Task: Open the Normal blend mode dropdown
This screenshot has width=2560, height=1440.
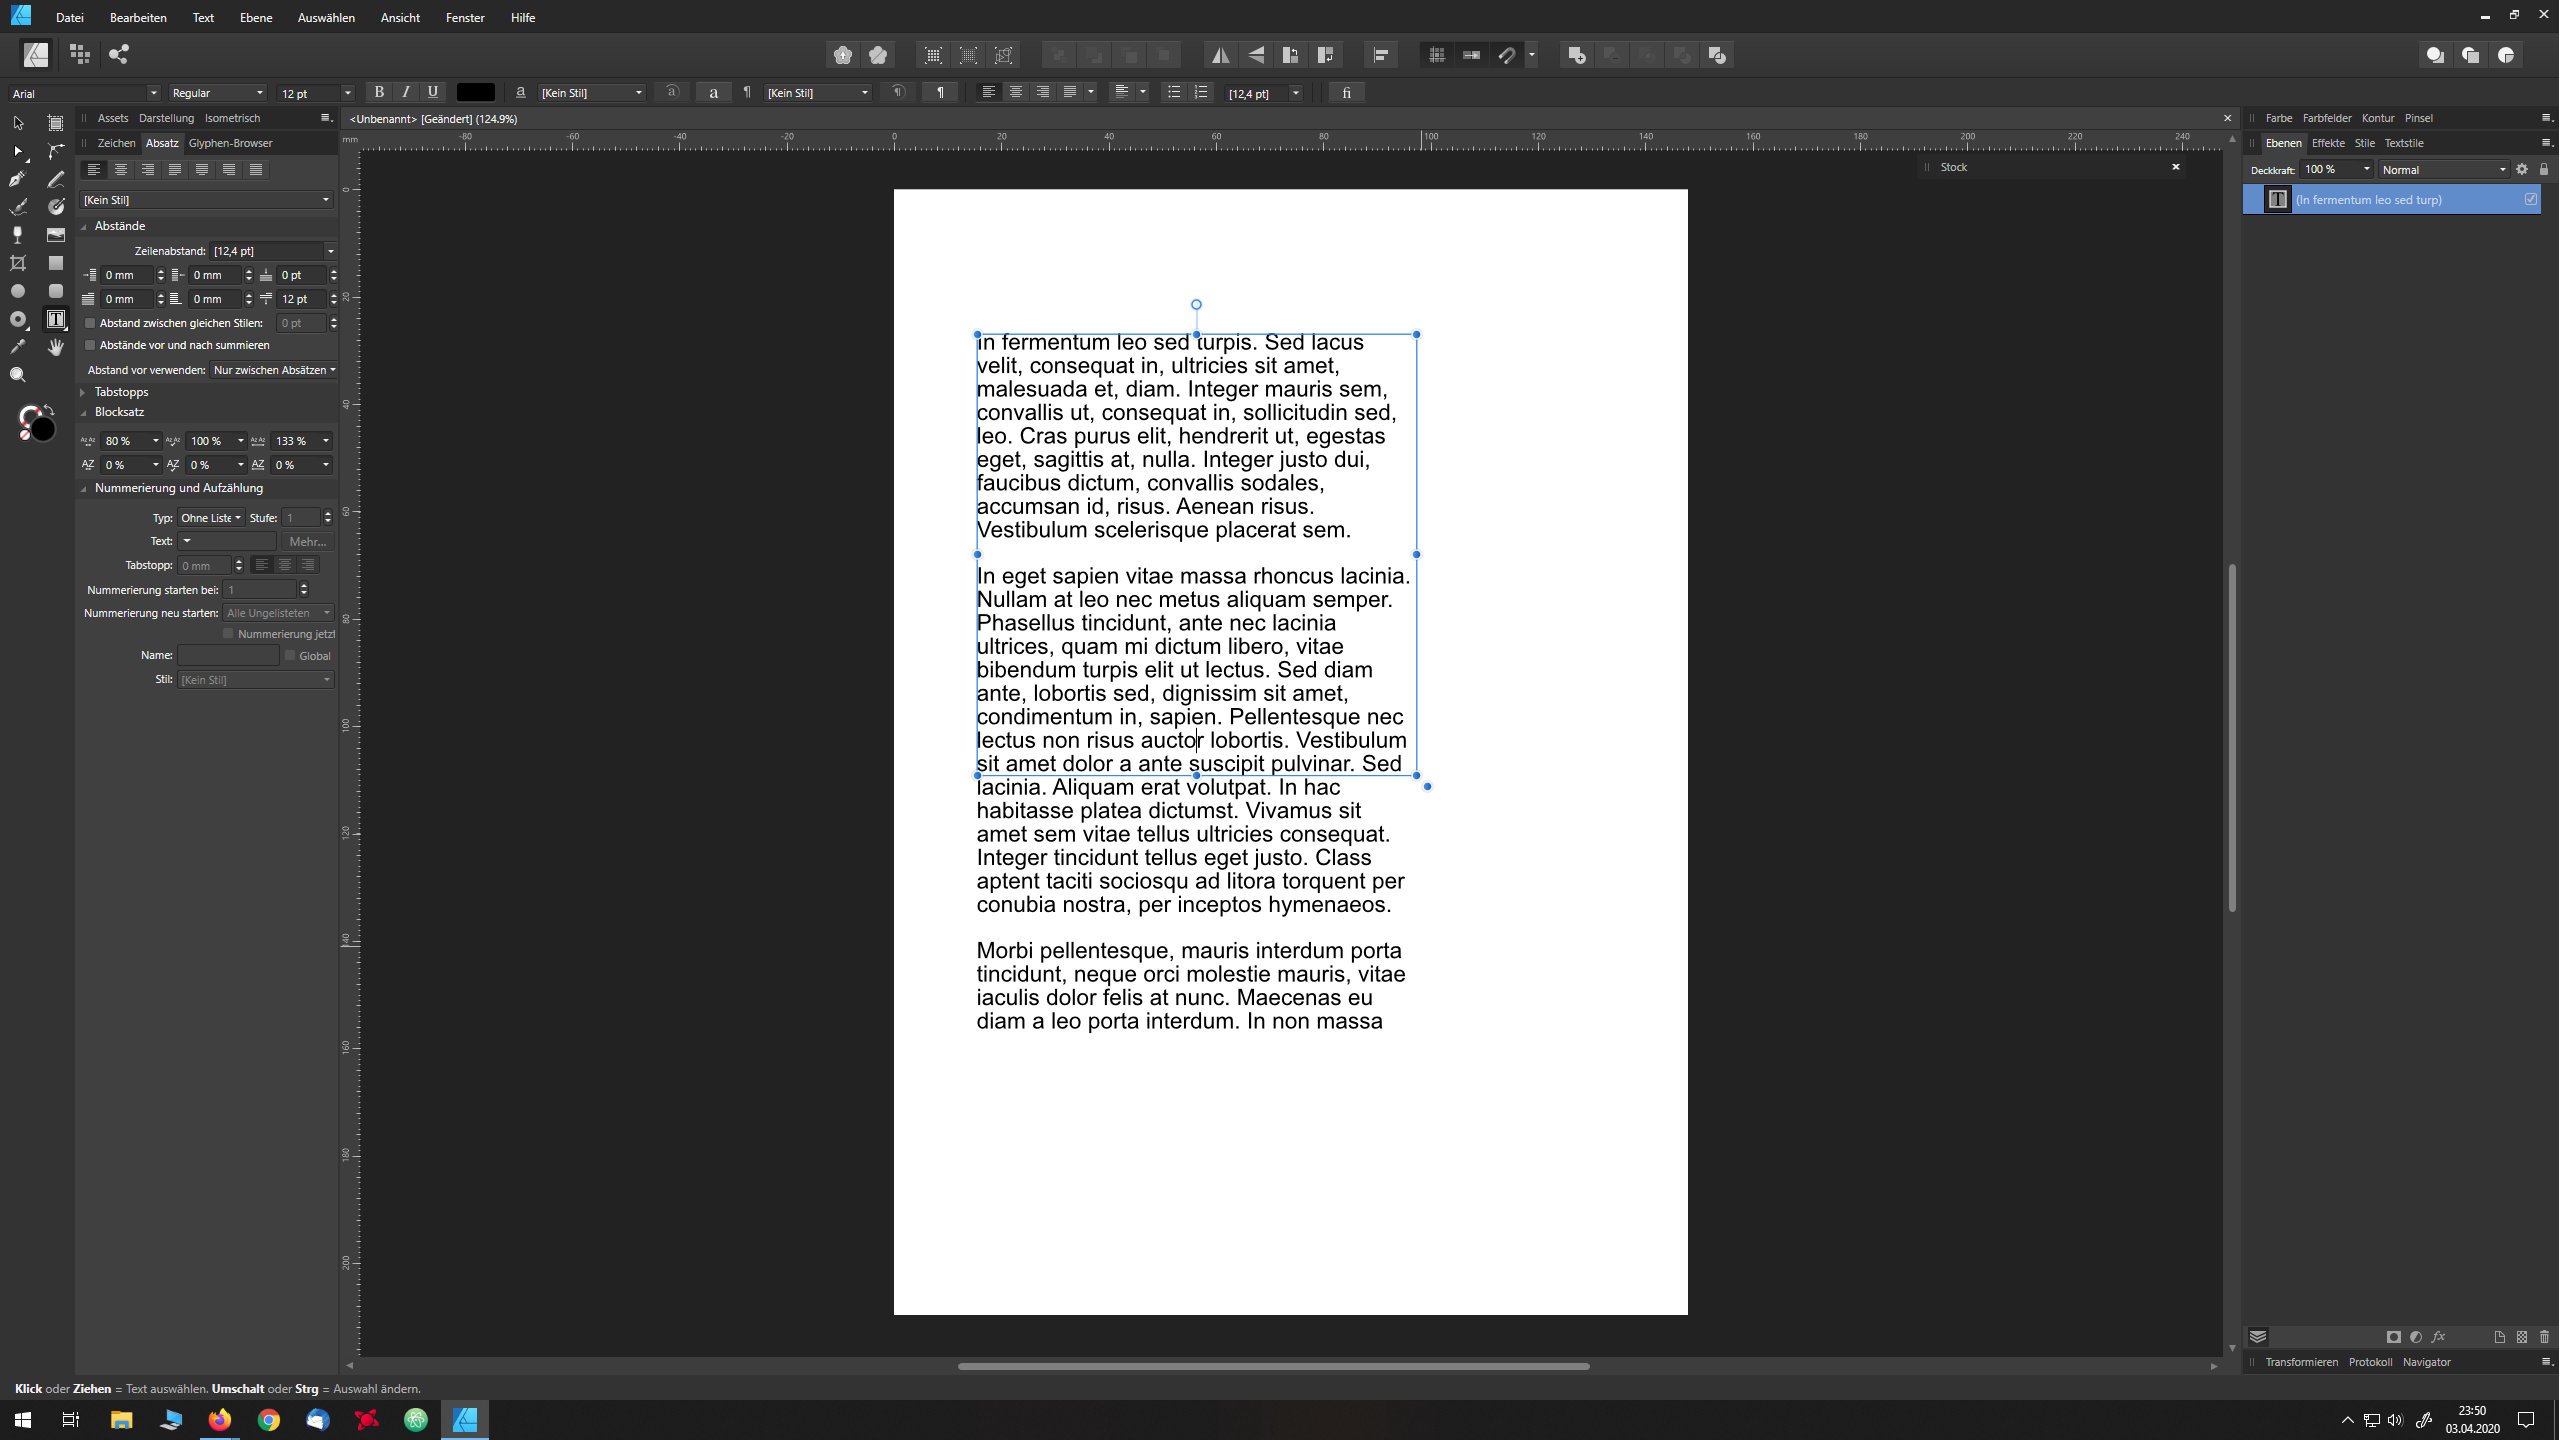Action: tap(2443, 170)
